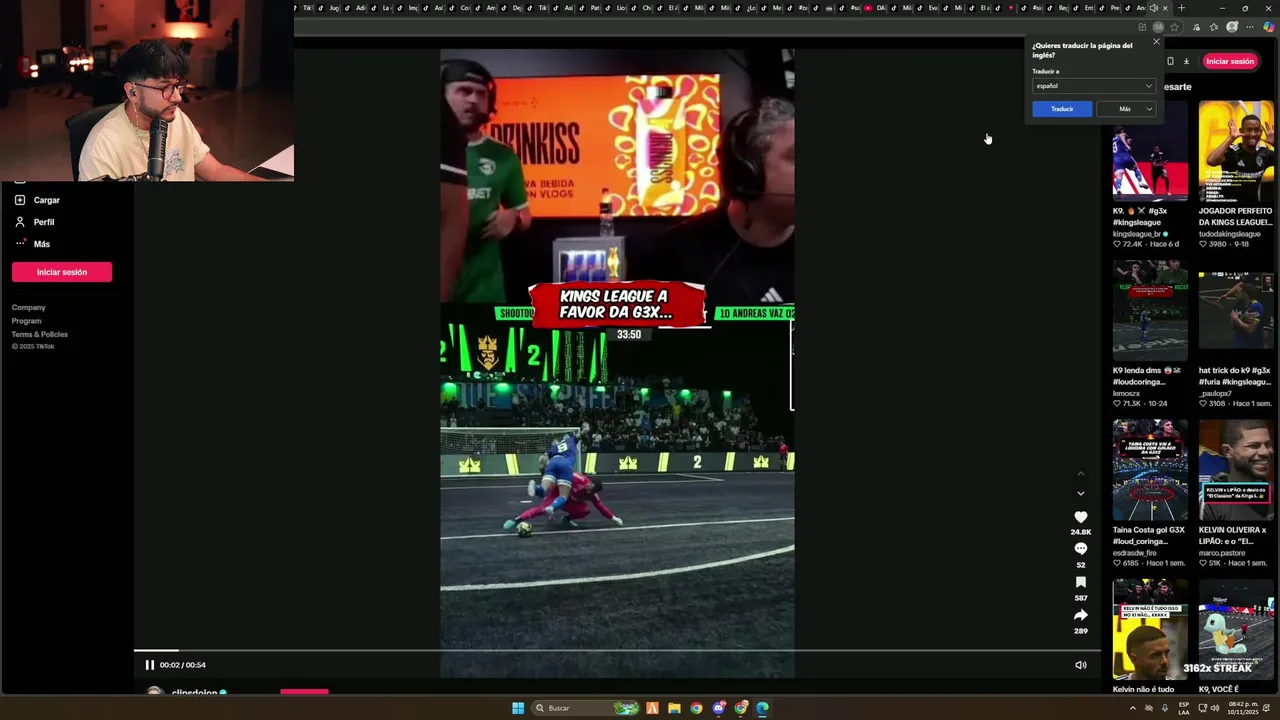Screen dimensions: 1280x720
Task: Open comments via speech bubble icon
Action: point(1080,549)
